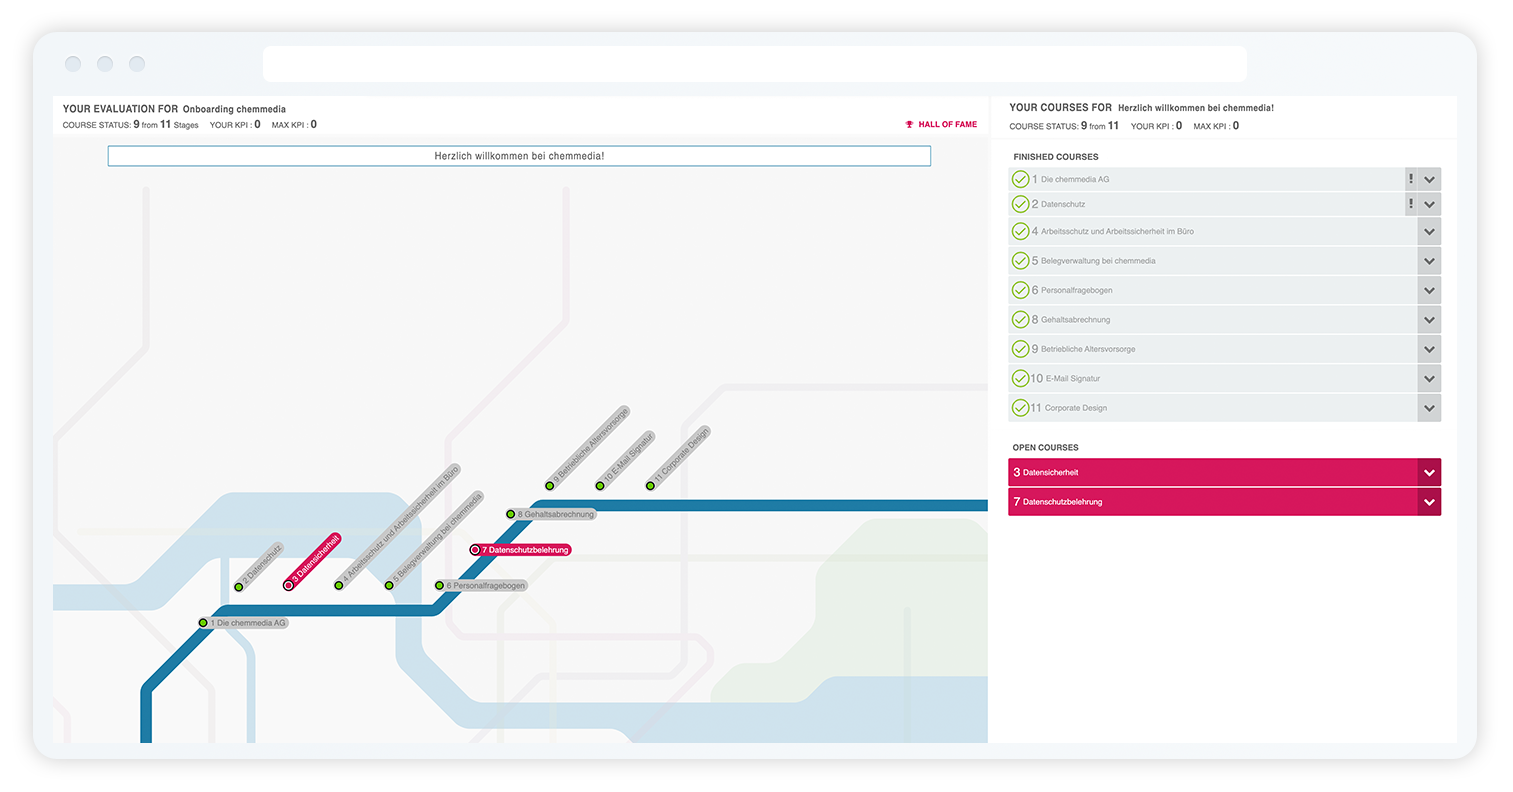Image resolution: width=1513 pixels, height=792 pixels.
Task: Select map station '2 Datenschutz'
Action: coord(259,566)
